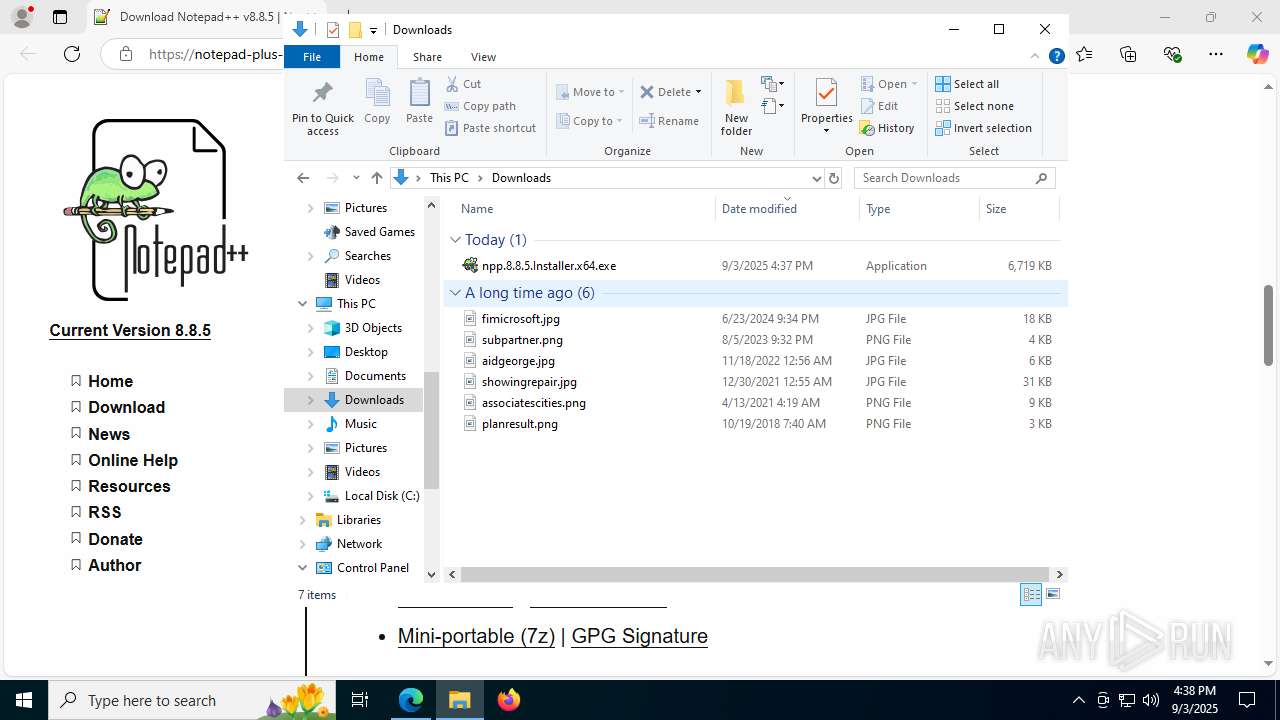Viewport: 1280px width, 720px height.
Task: Click the GPG Signature link
Action: point(639,636)
